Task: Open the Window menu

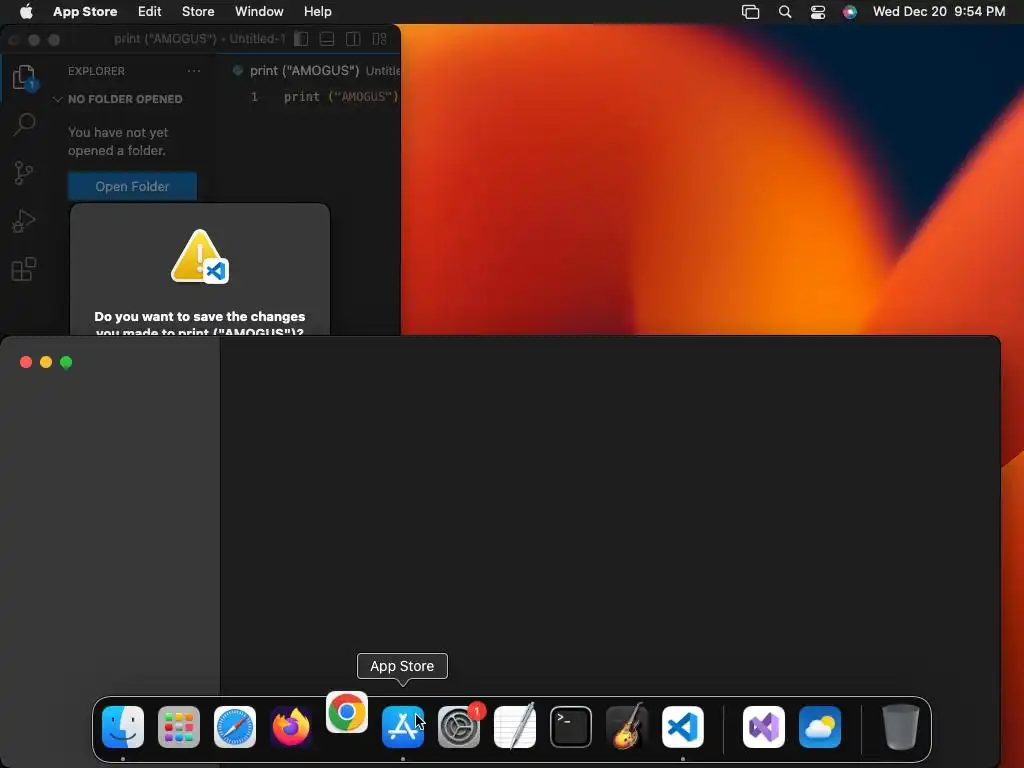Action: click(x=259, y=12)
